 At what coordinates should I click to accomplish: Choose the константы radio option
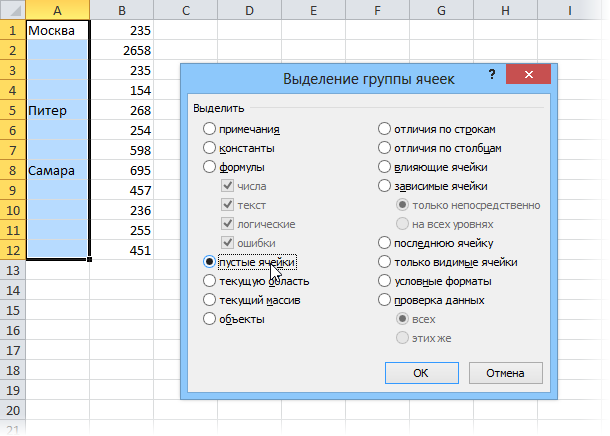click(x=209, y=148)
